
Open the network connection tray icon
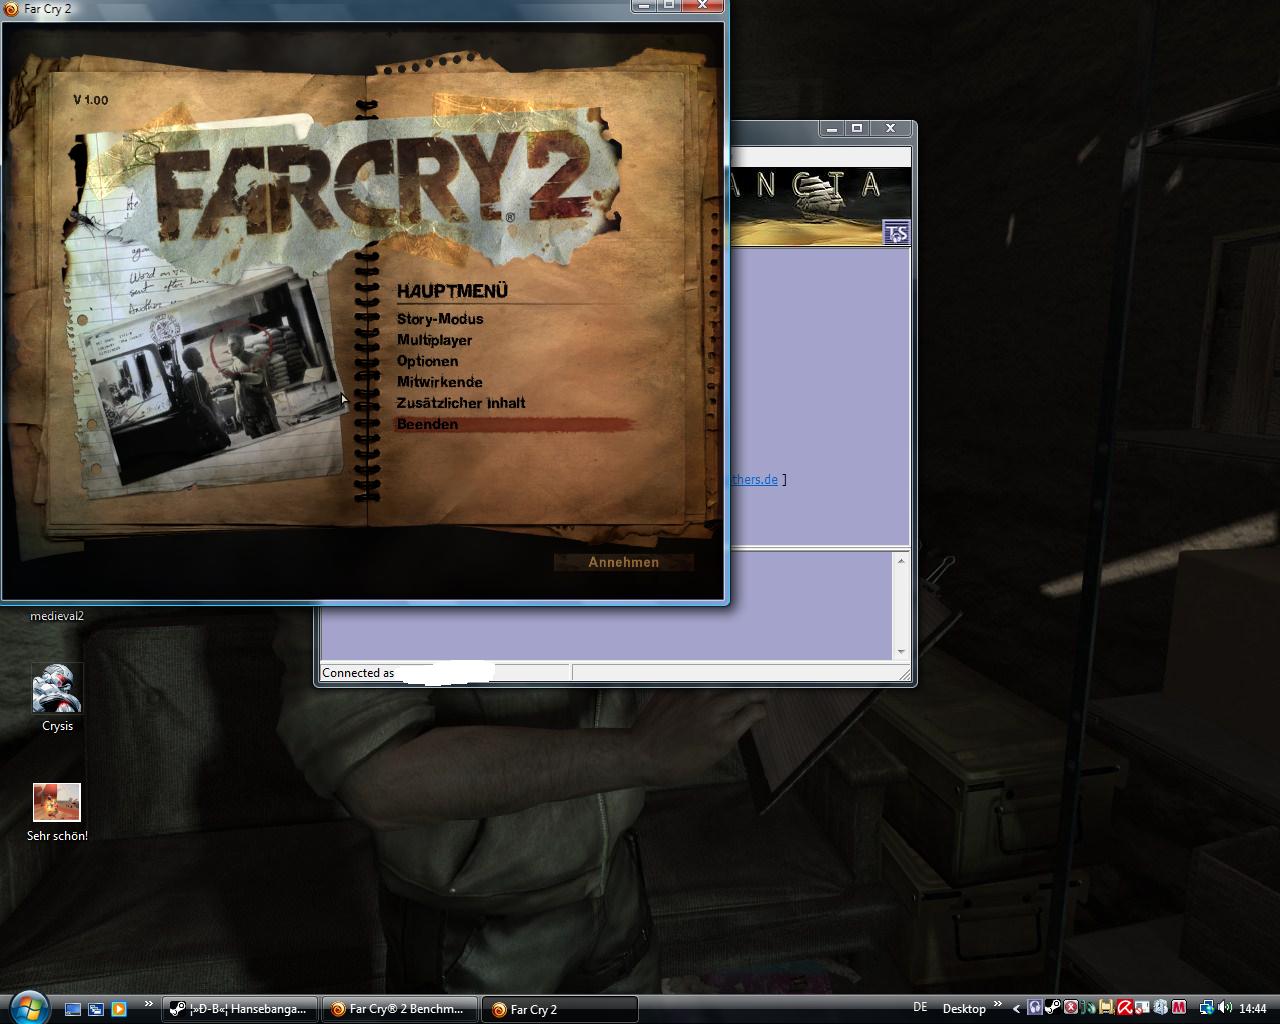(1207, 1008)
